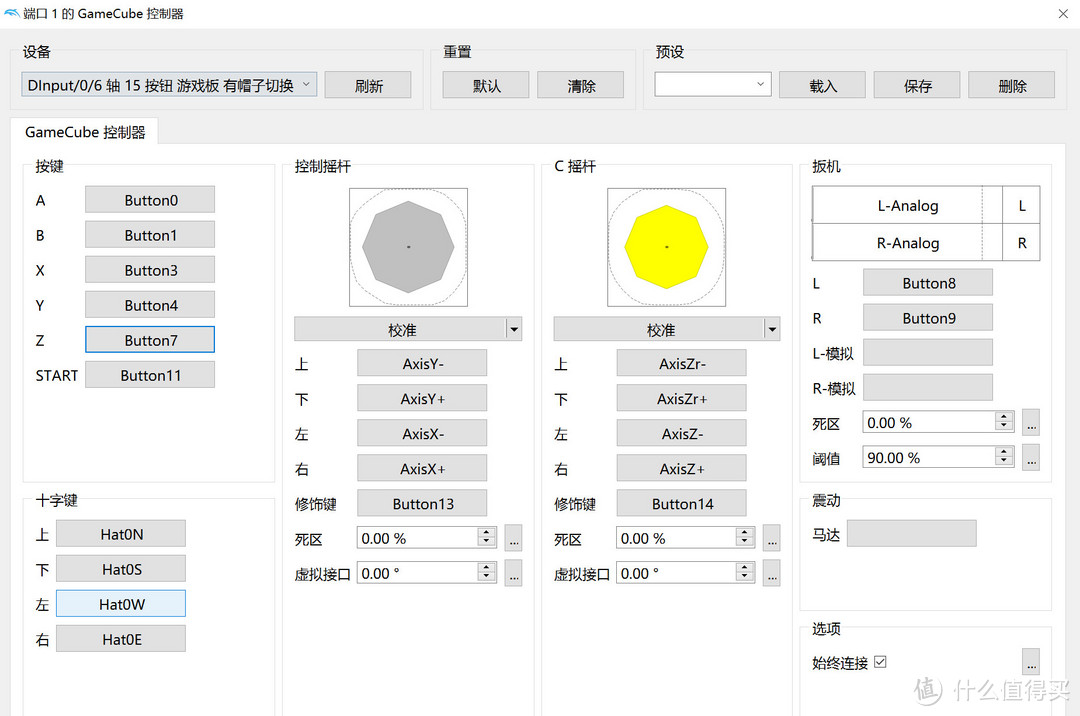
Task: Open C stick calibrate dropdown arrow
Action: tap(772, 330)
